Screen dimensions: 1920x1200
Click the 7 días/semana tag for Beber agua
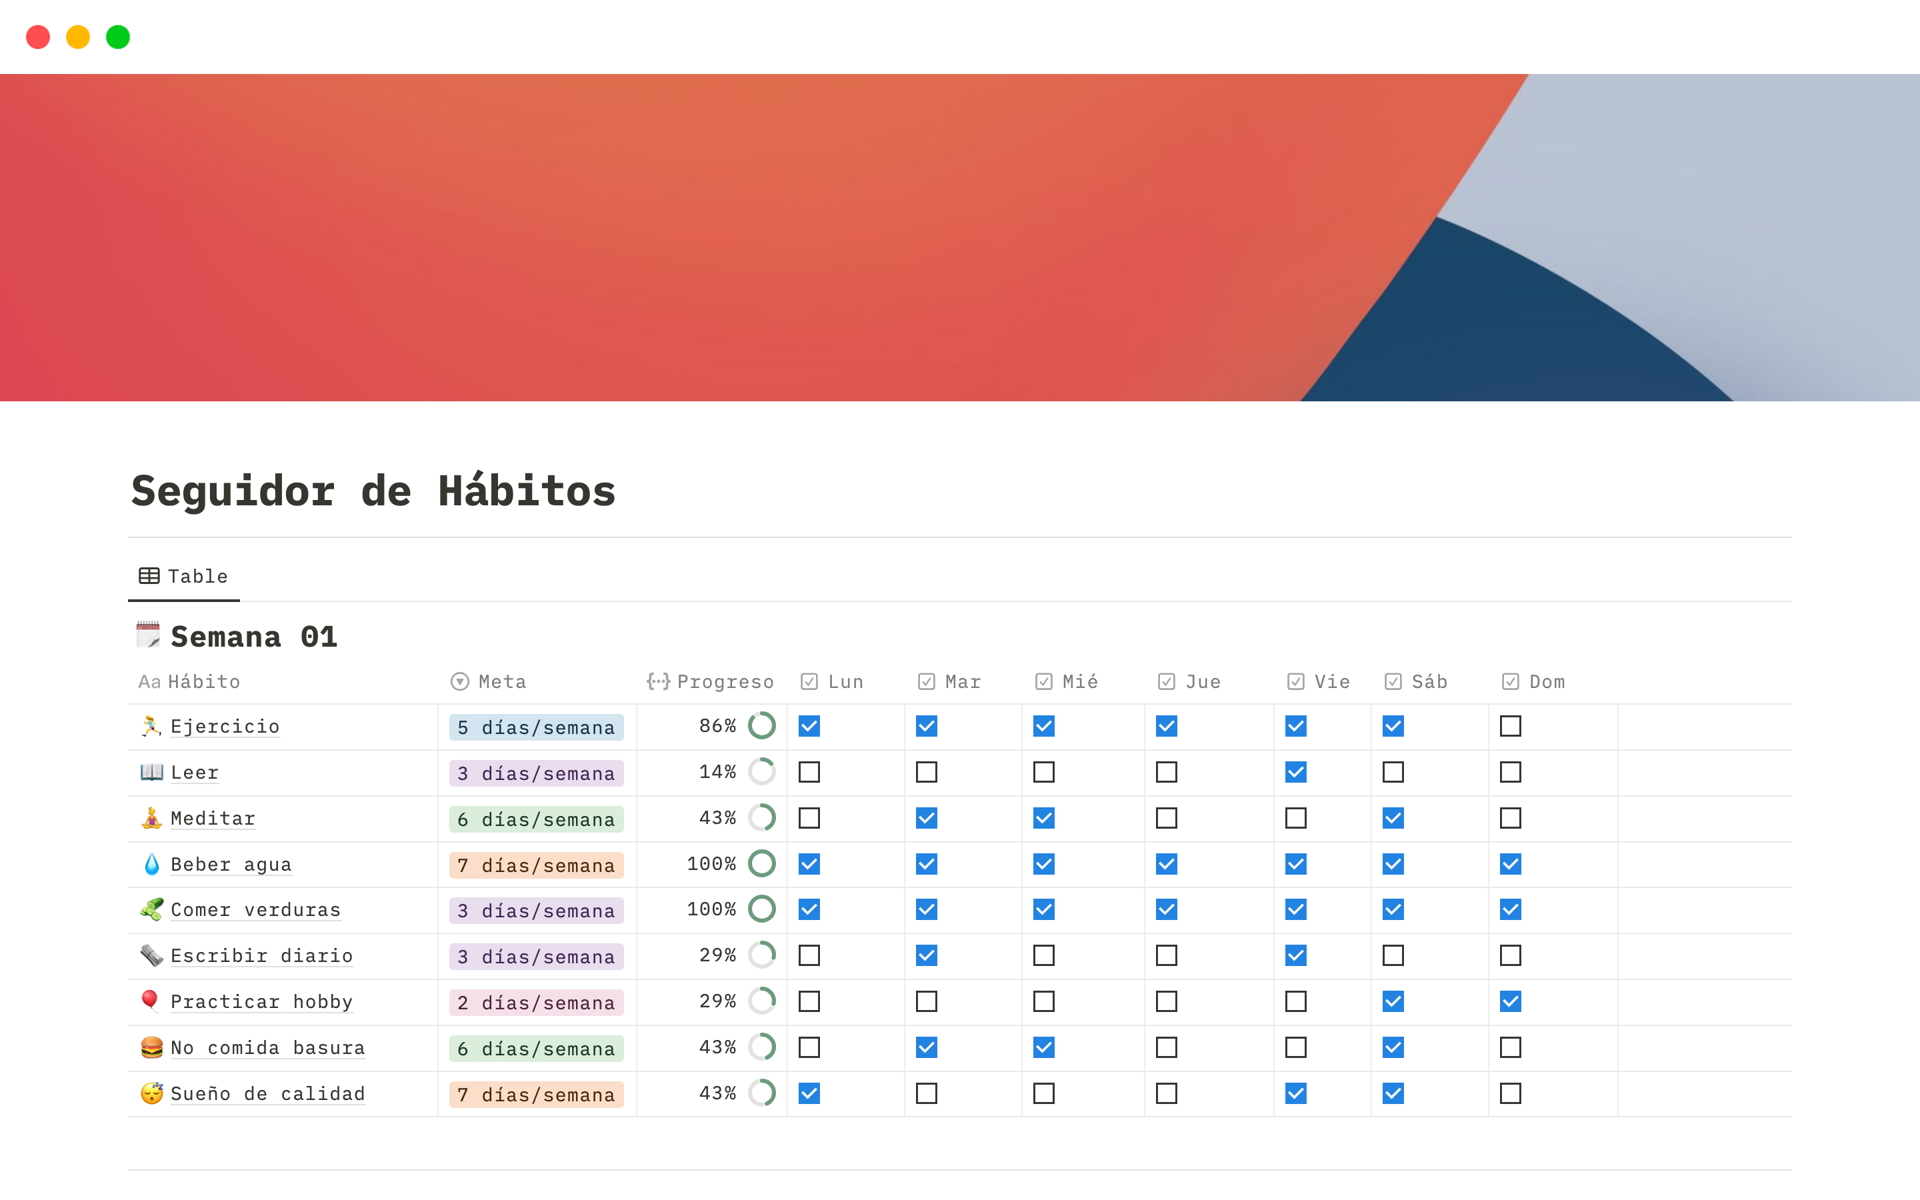pos(535,865)
